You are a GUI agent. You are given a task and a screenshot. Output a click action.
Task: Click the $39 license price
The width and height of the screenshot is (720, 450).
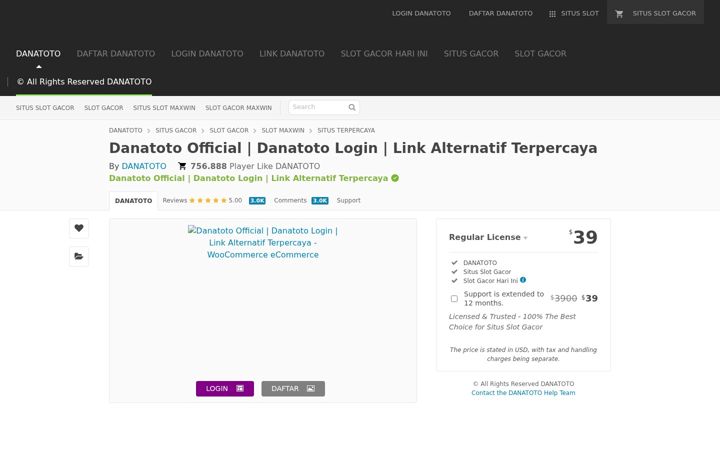pos(583,237)
